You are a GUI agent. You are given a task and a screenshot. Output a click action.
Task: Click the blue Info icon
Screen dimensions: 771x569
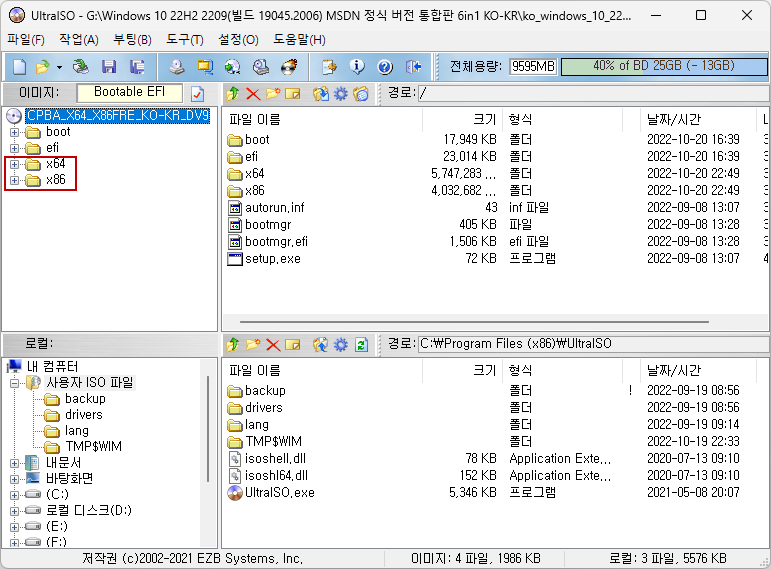coord(357,67)
